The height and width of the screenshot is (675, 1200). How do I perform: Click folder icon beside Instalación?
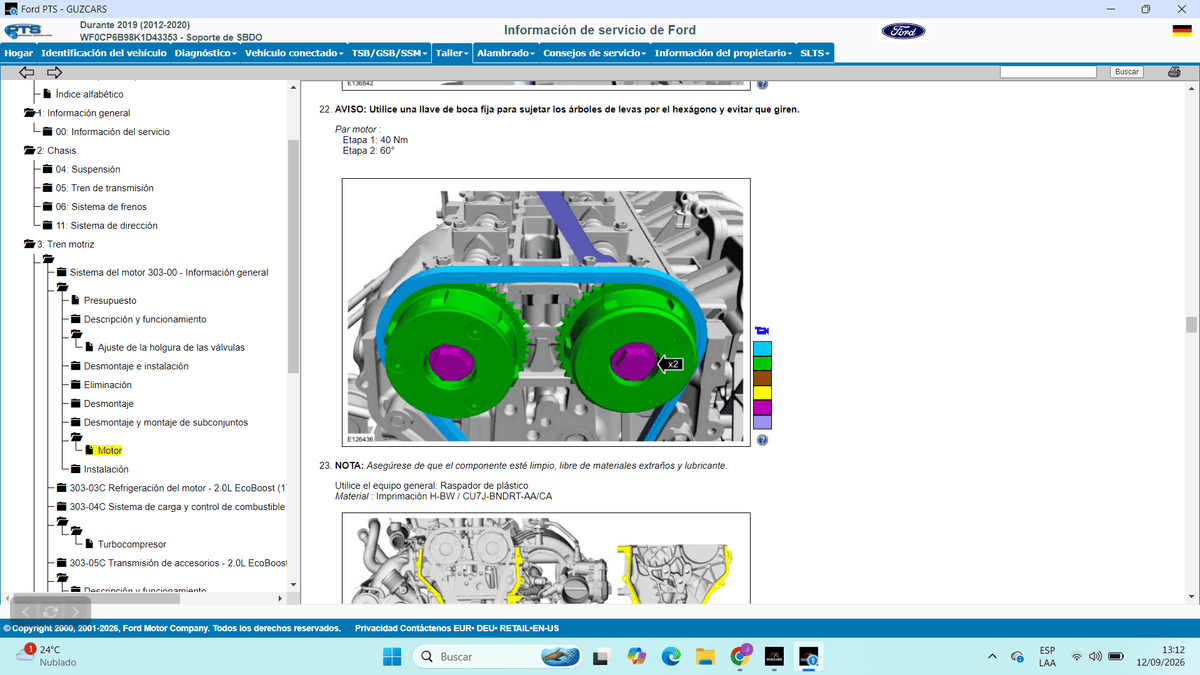pyautogui.click(x=75, y=469)
